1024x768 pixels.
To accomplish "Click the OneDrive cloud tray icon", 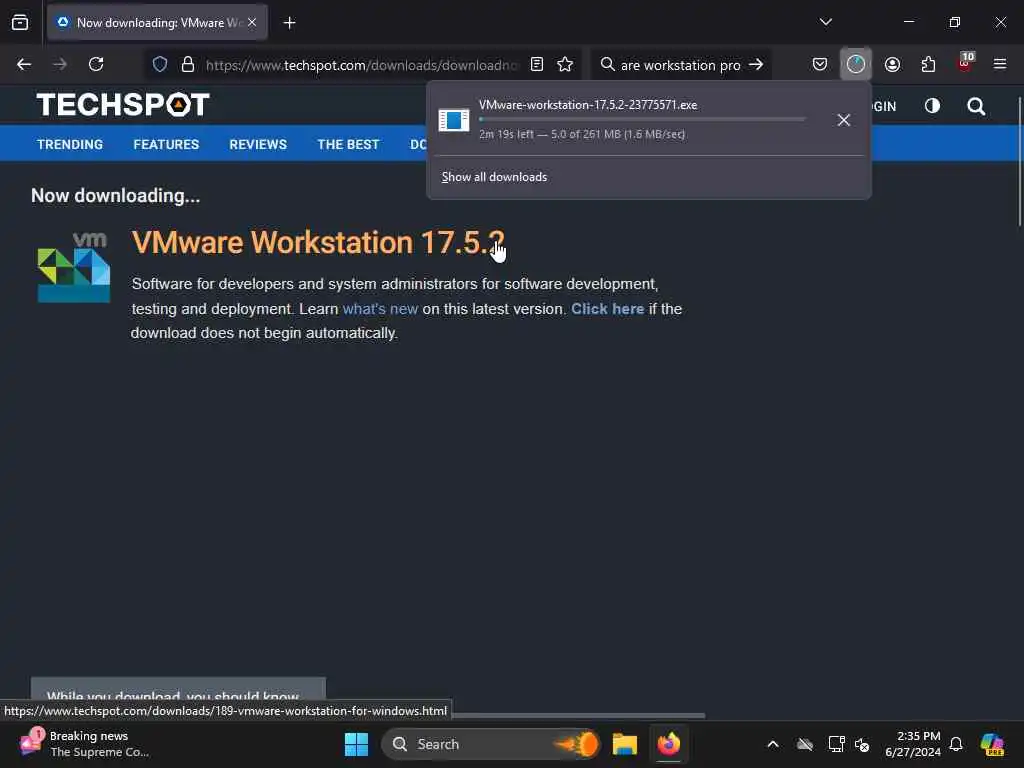I will point(805,744).
